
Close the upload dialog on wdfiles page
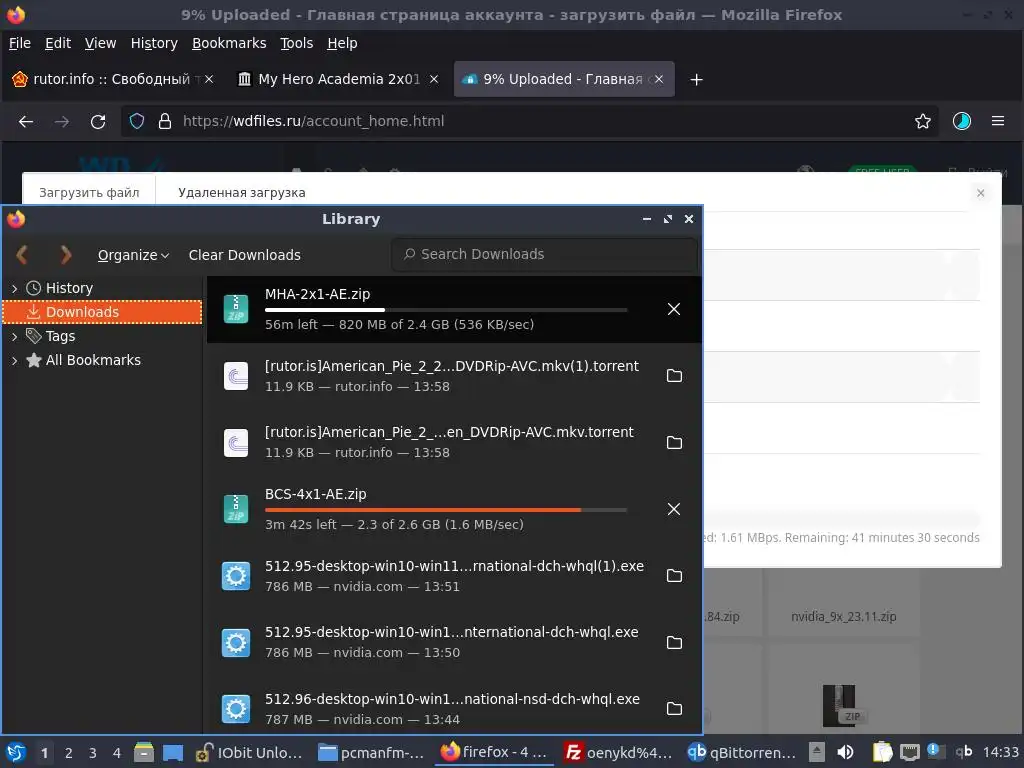click(x=980, y=193)
